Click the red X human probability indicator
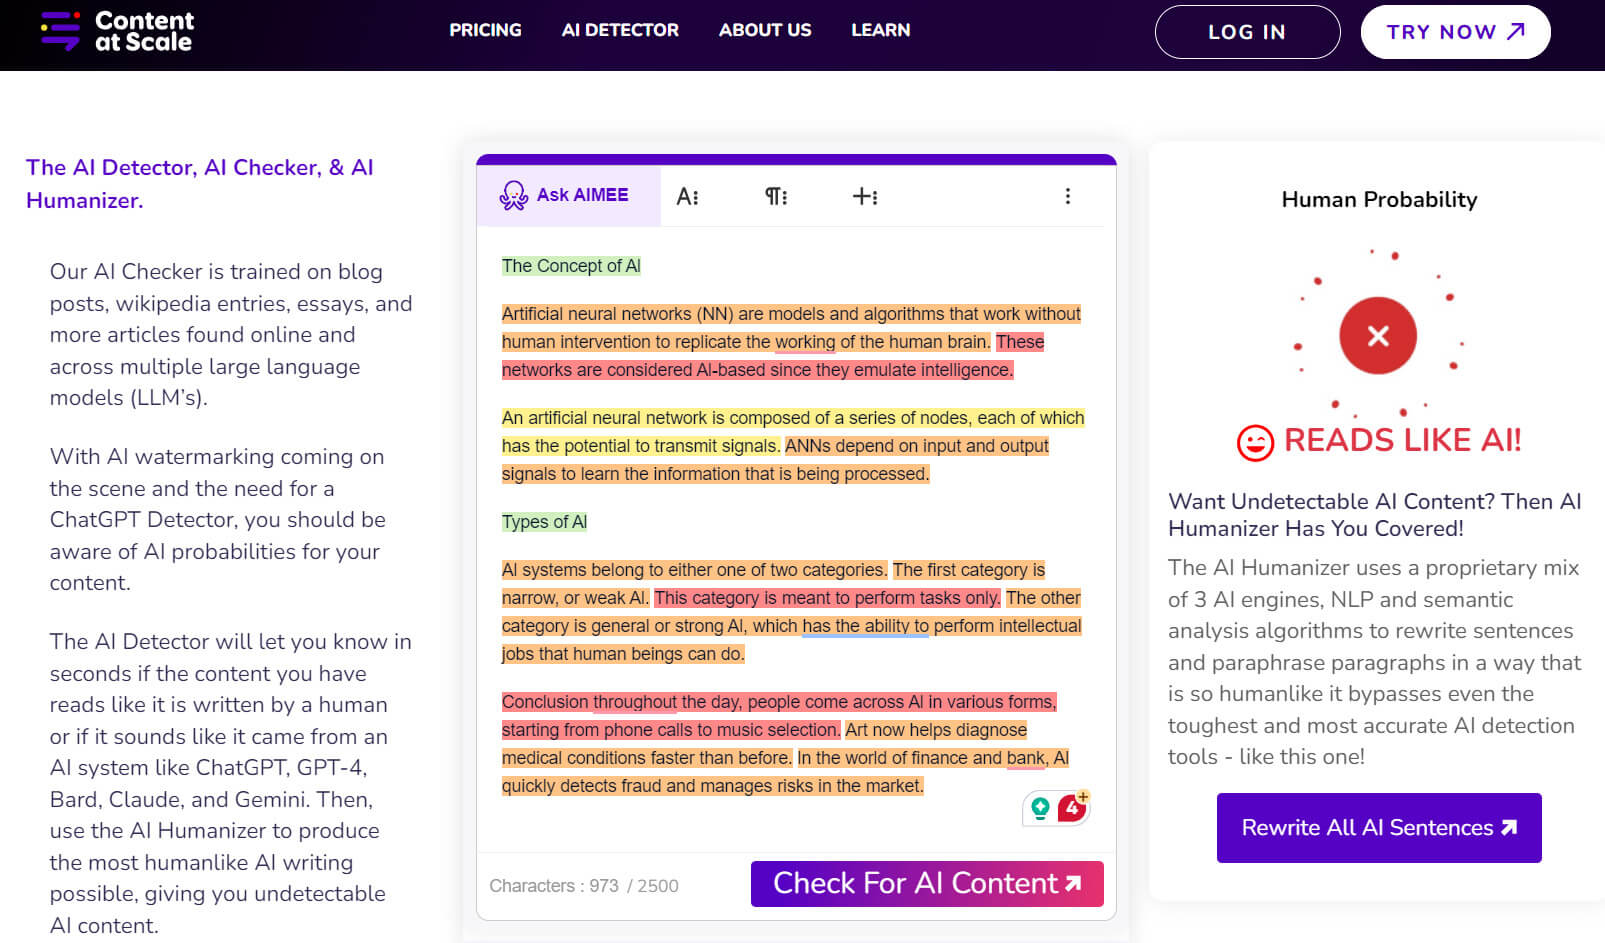Image resolution: width=1605 pixels, height=943 pixels. (x=1377, y=336)
